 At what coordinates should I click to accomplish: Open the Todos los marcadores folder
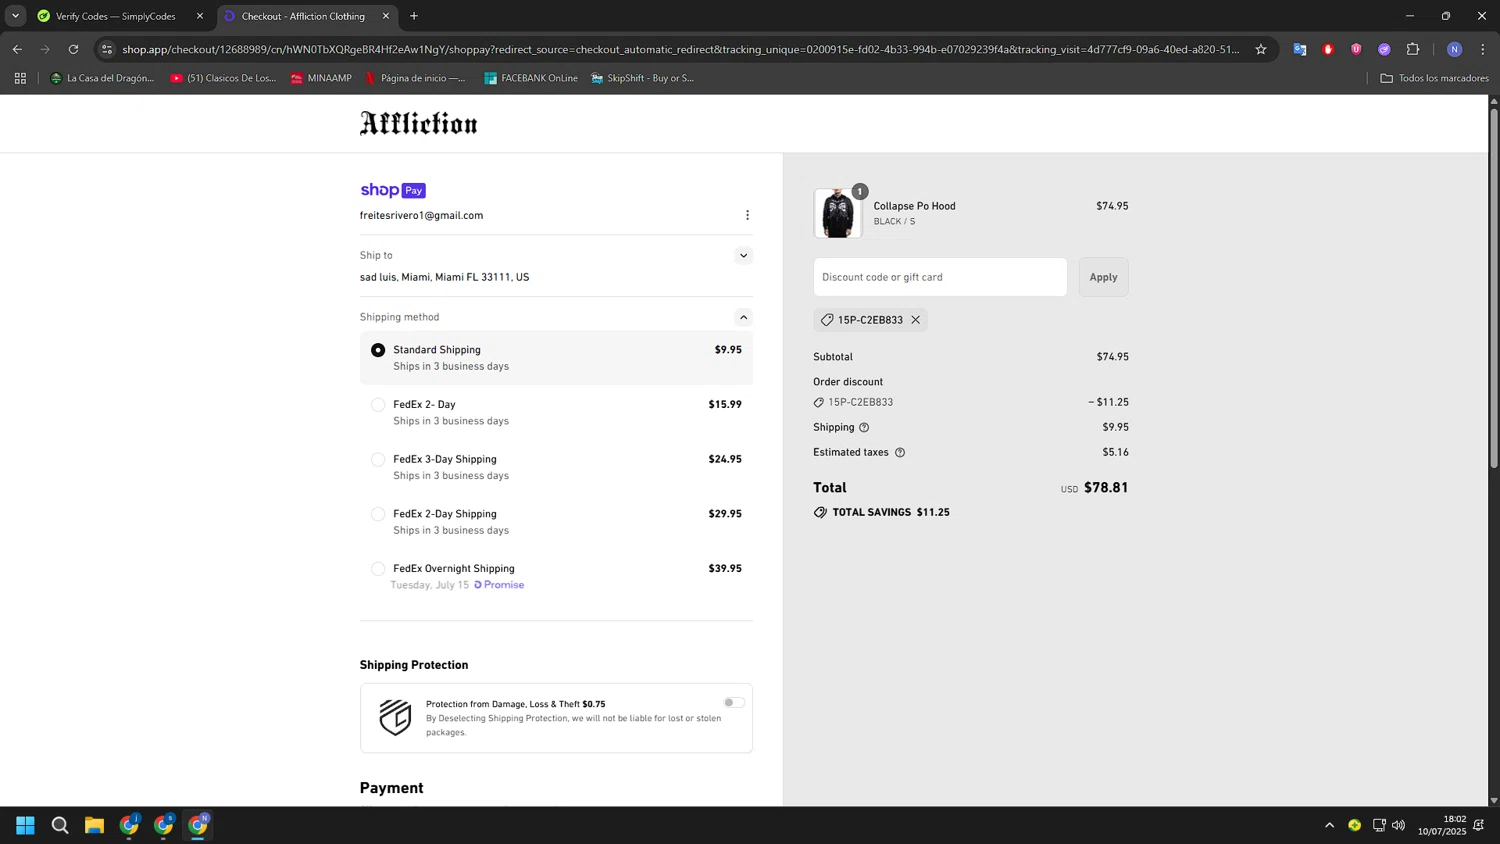point(1434,78)
